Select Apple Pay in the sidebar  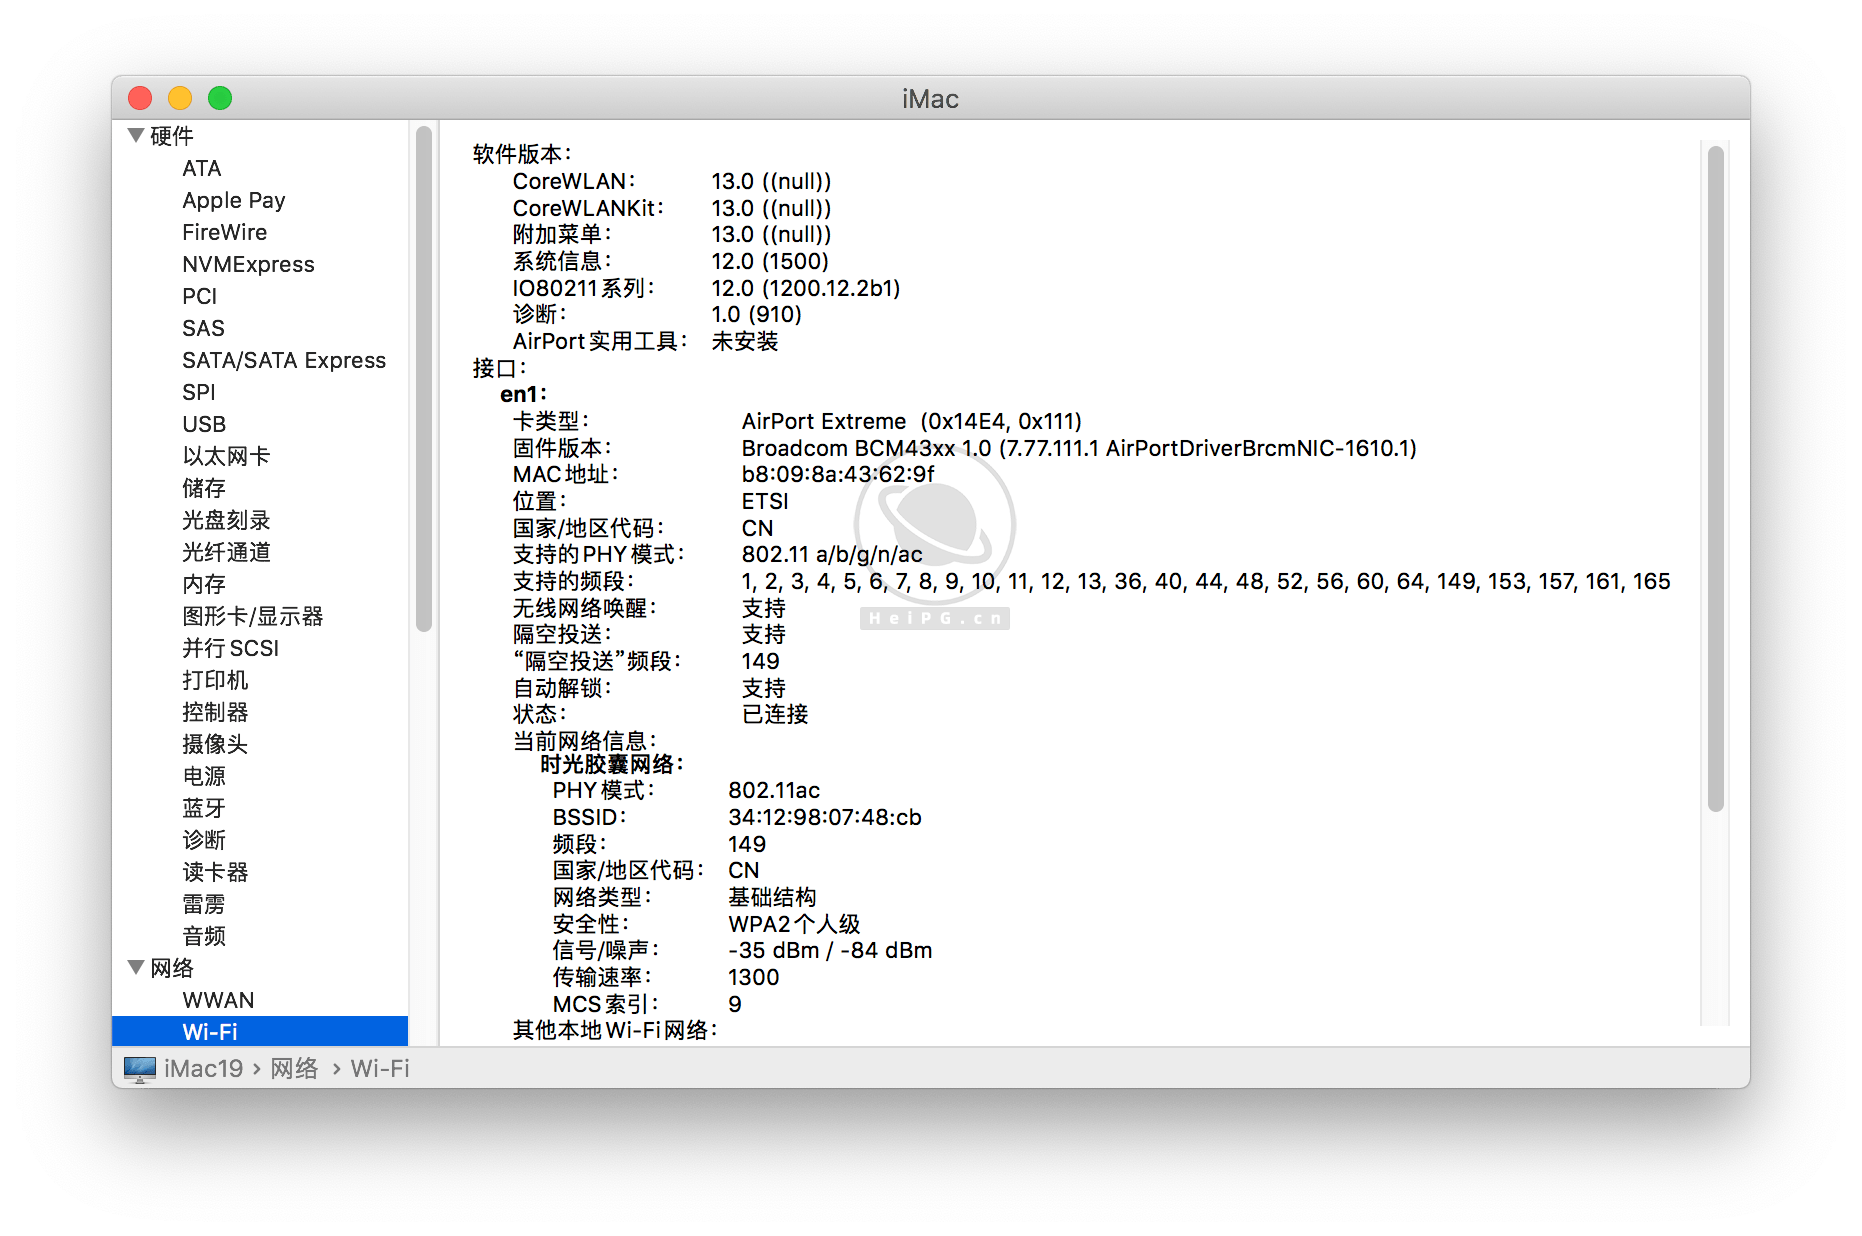pyautogui.click(x=233, y=200)
